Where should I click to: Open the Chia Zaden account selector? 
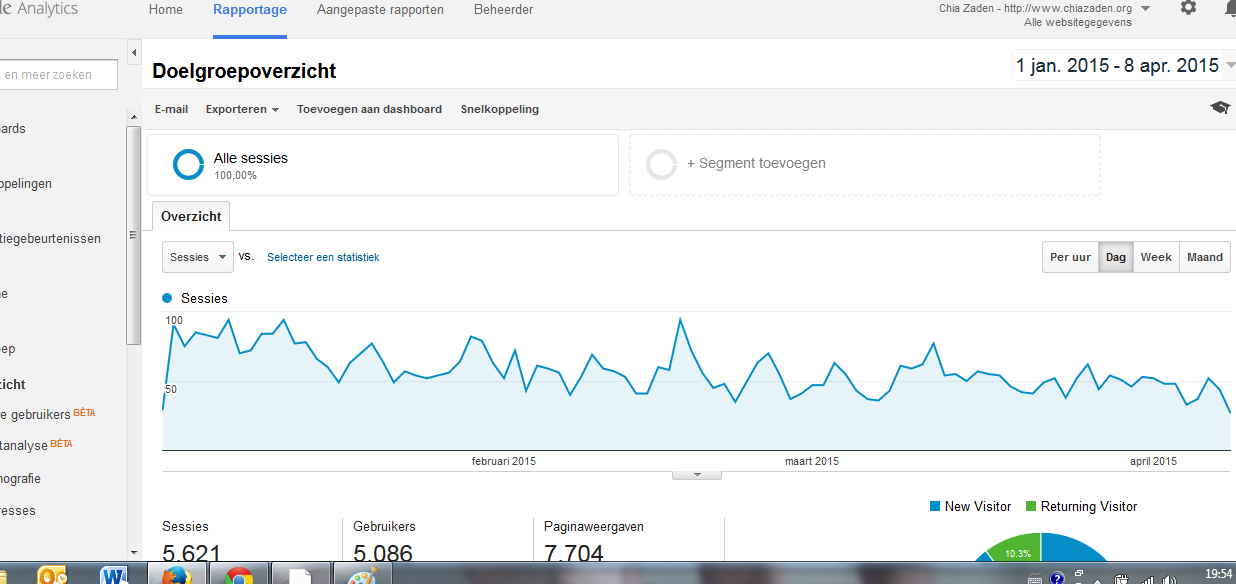(1045, 8)
